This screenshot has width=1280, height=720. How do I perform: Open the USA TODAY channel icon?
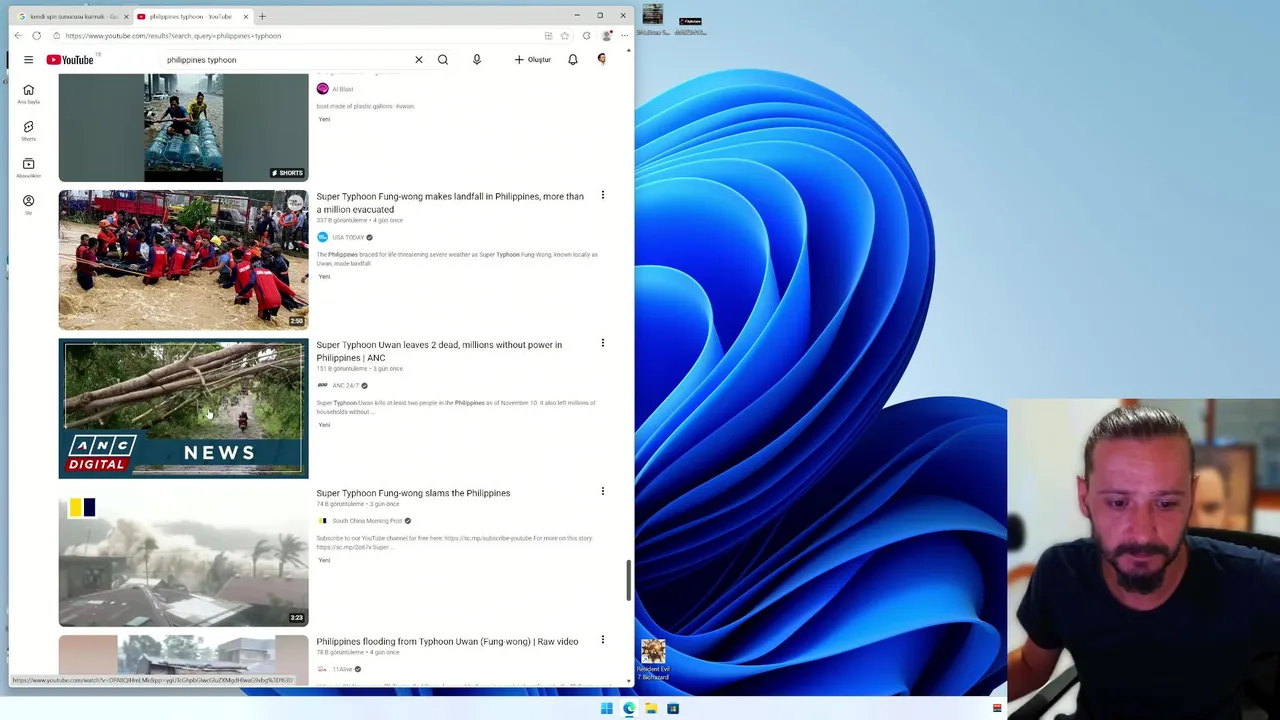tap(322, 237)
